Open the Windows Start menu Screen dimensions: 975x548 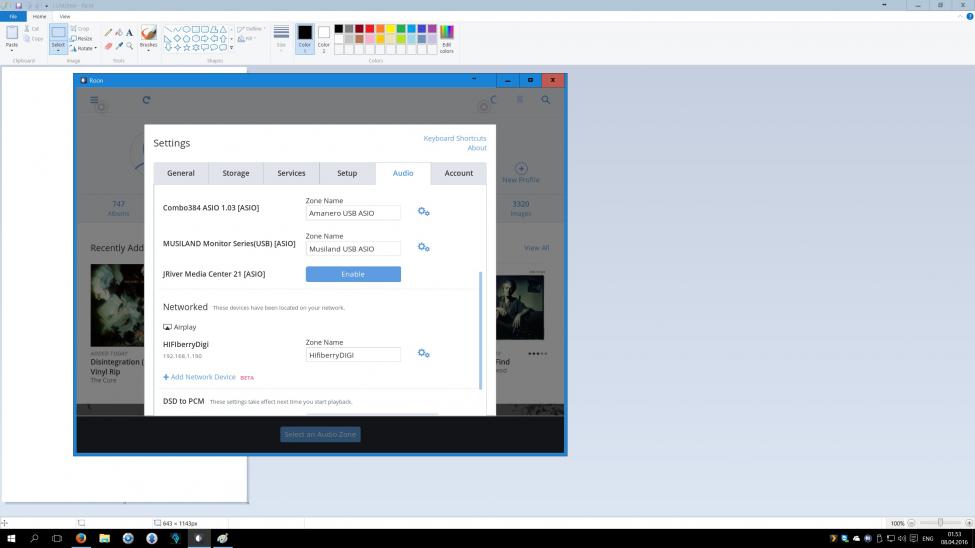click(x=11, y=539)
